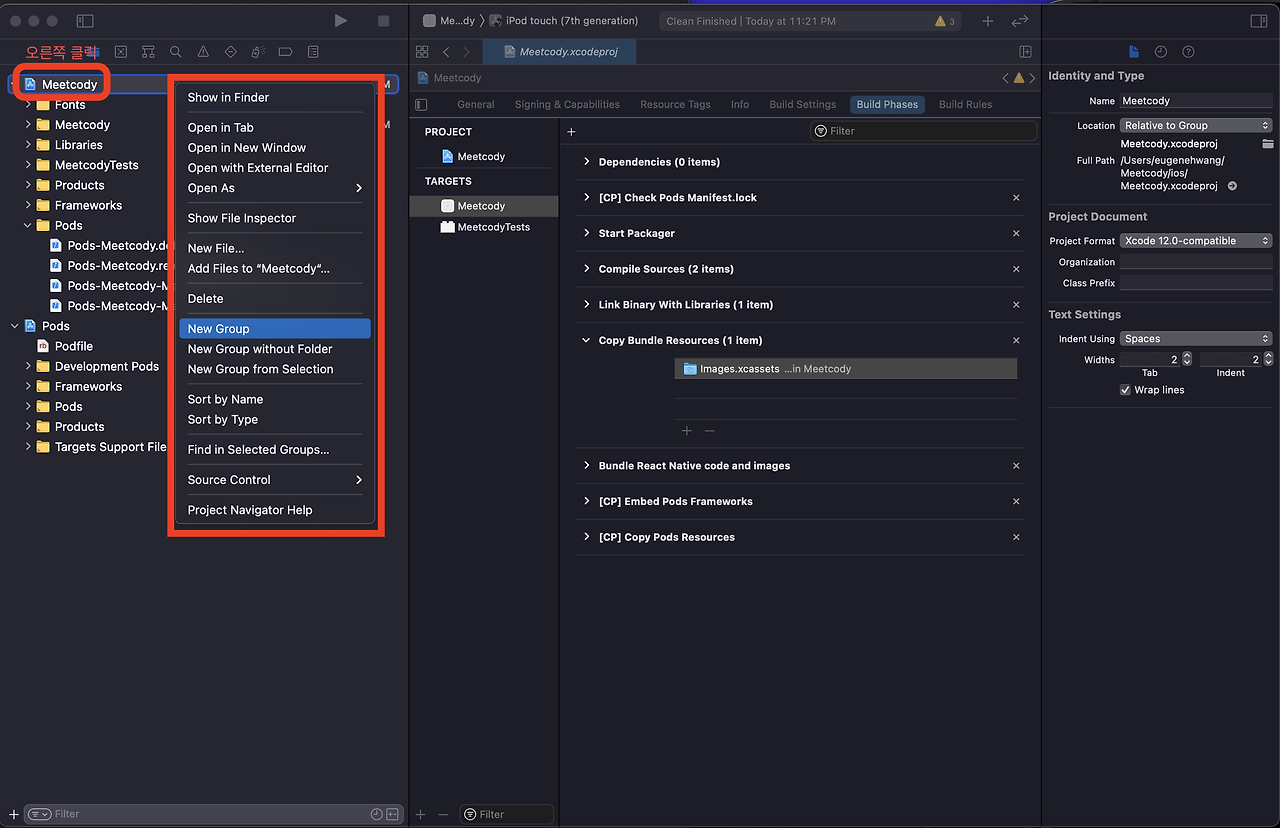1280x828 pixels.
Task: Switch to the Build Settings tab
Action: [802, 104]
